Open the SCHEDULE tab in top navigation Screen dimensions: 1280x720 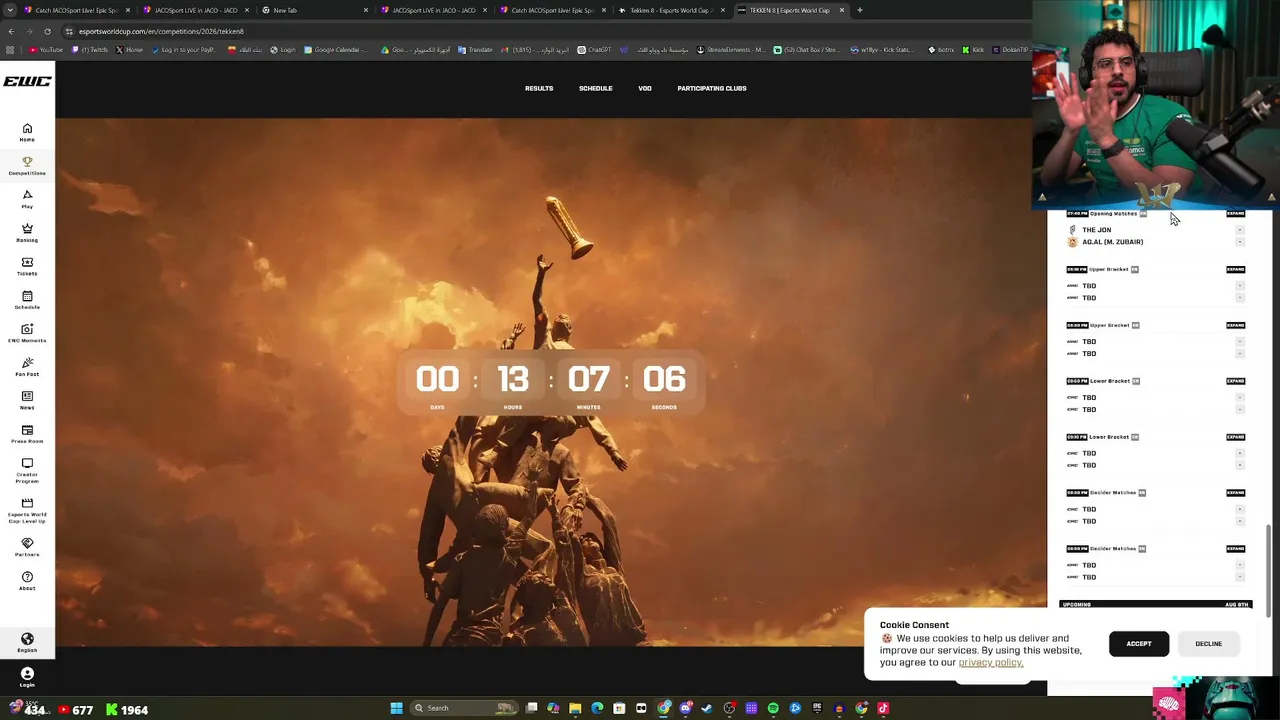pos(595,88)
